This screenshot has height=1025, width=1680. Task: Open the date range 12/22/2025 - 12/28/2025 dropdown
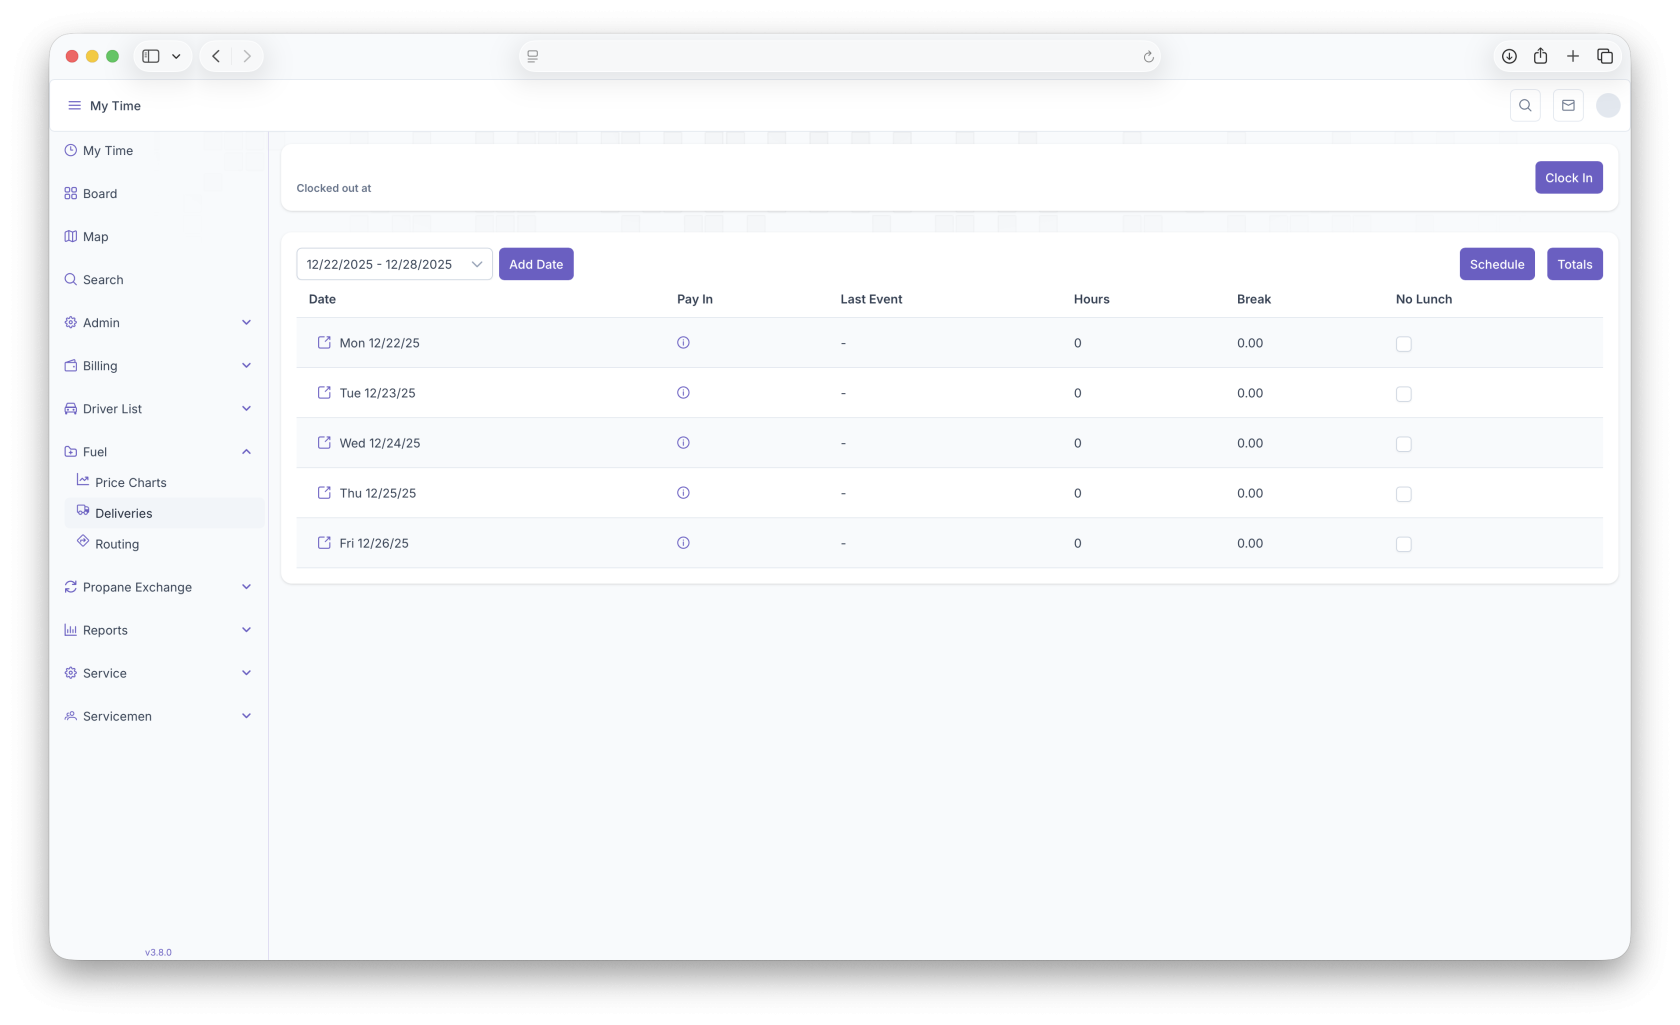click(x=394, y=264)
